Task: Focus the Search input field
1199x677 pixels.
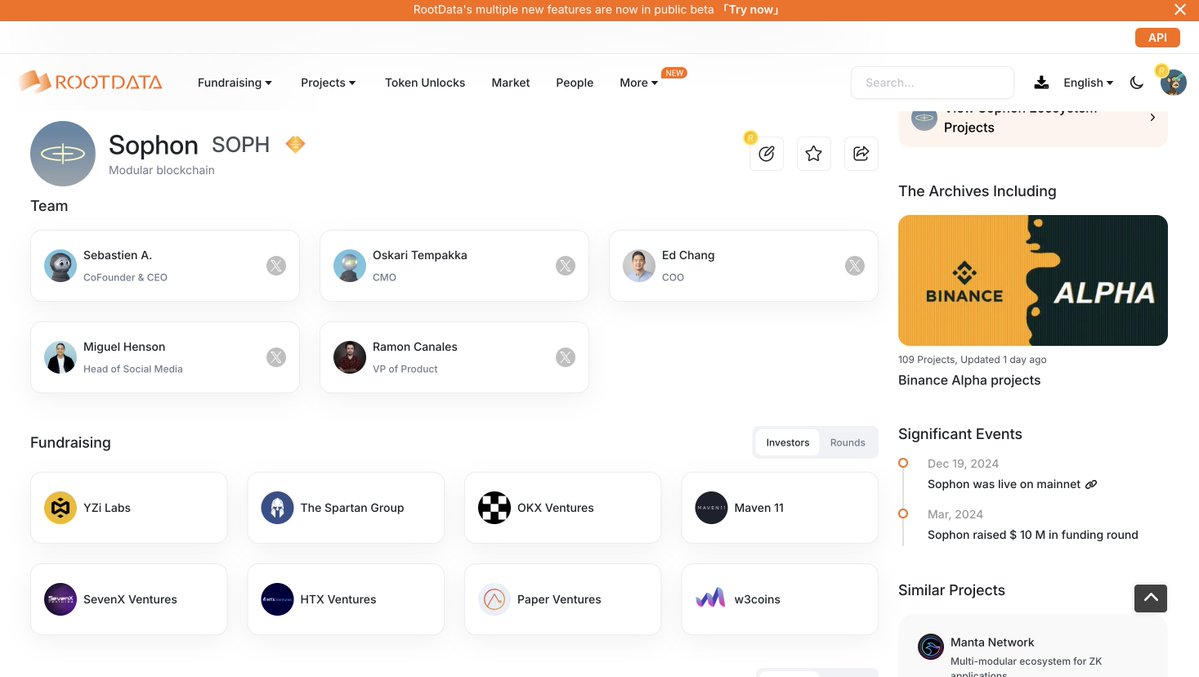Action: coord(932,83)
